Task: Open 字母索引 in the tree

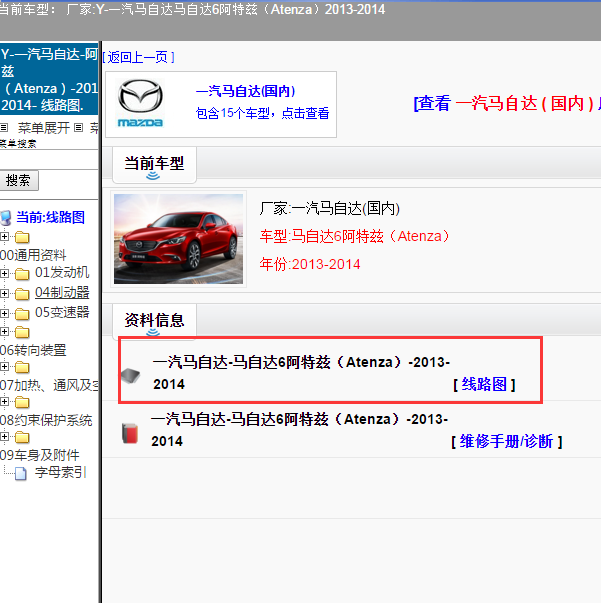Action: [x=61, y=472]
